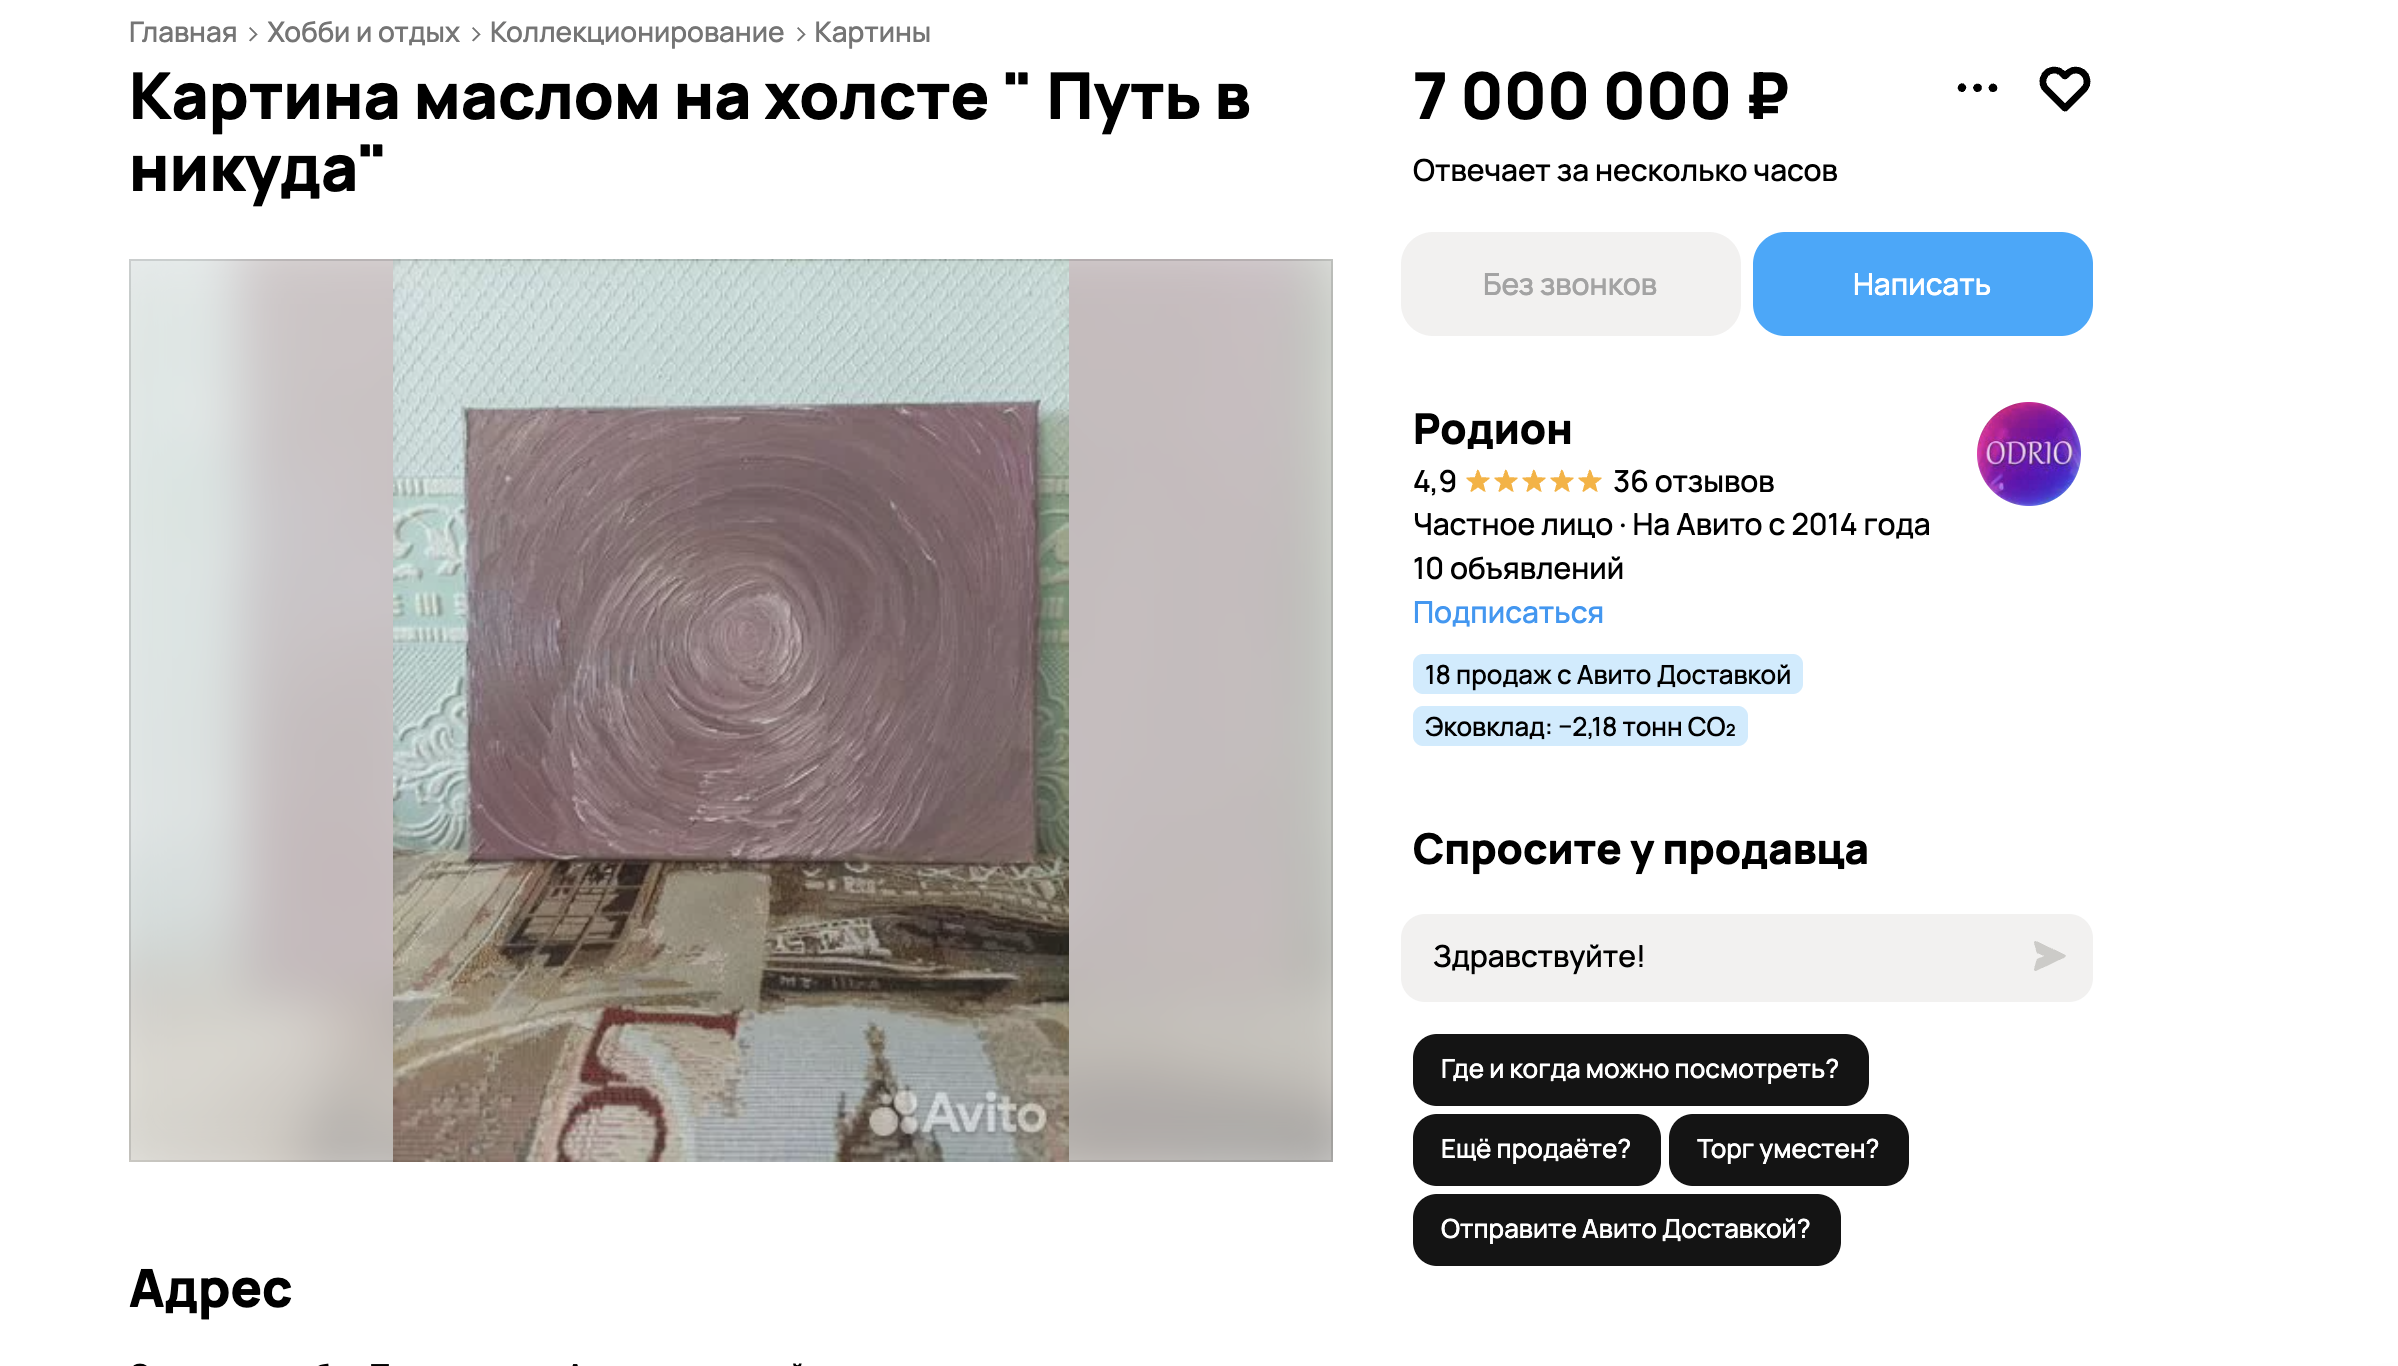Select question Где и когда можно посмотреть?
Screen dimensions: 2398x1366
coord(1640,1069)
